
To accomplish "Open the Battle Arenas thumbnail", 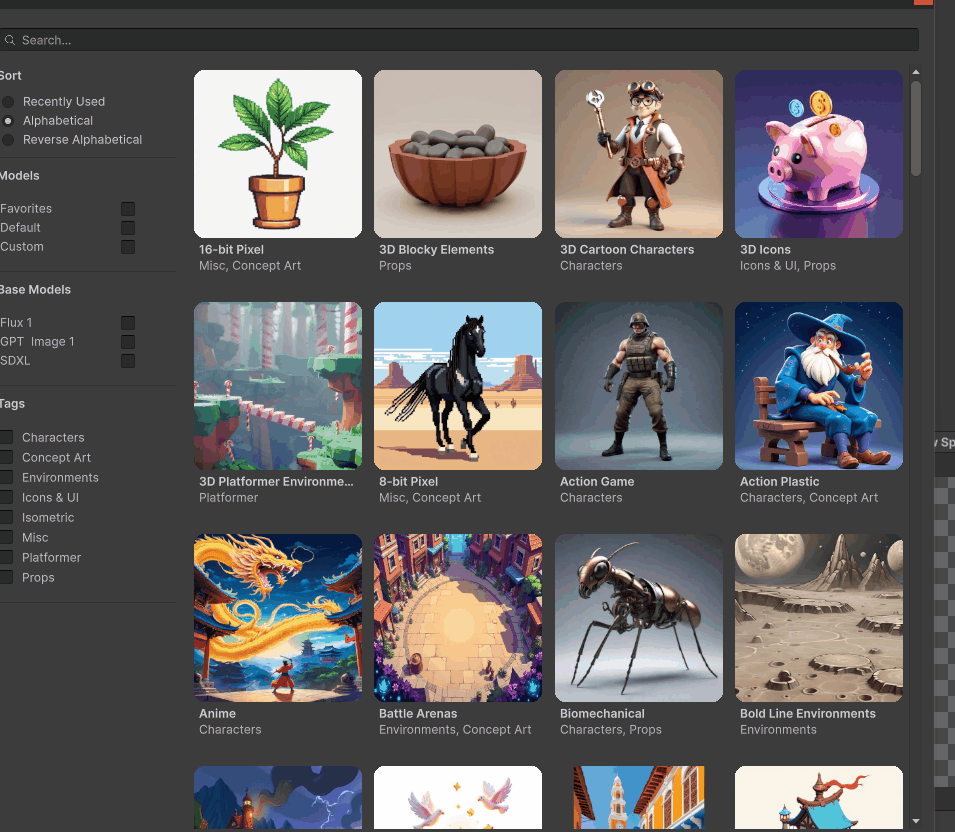I will coord(458,618).
